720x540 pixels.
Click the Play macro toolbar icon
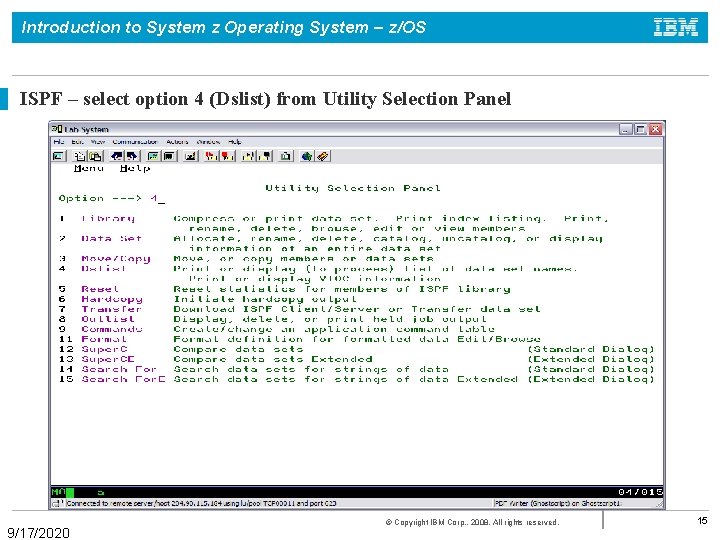coord(248,156)
